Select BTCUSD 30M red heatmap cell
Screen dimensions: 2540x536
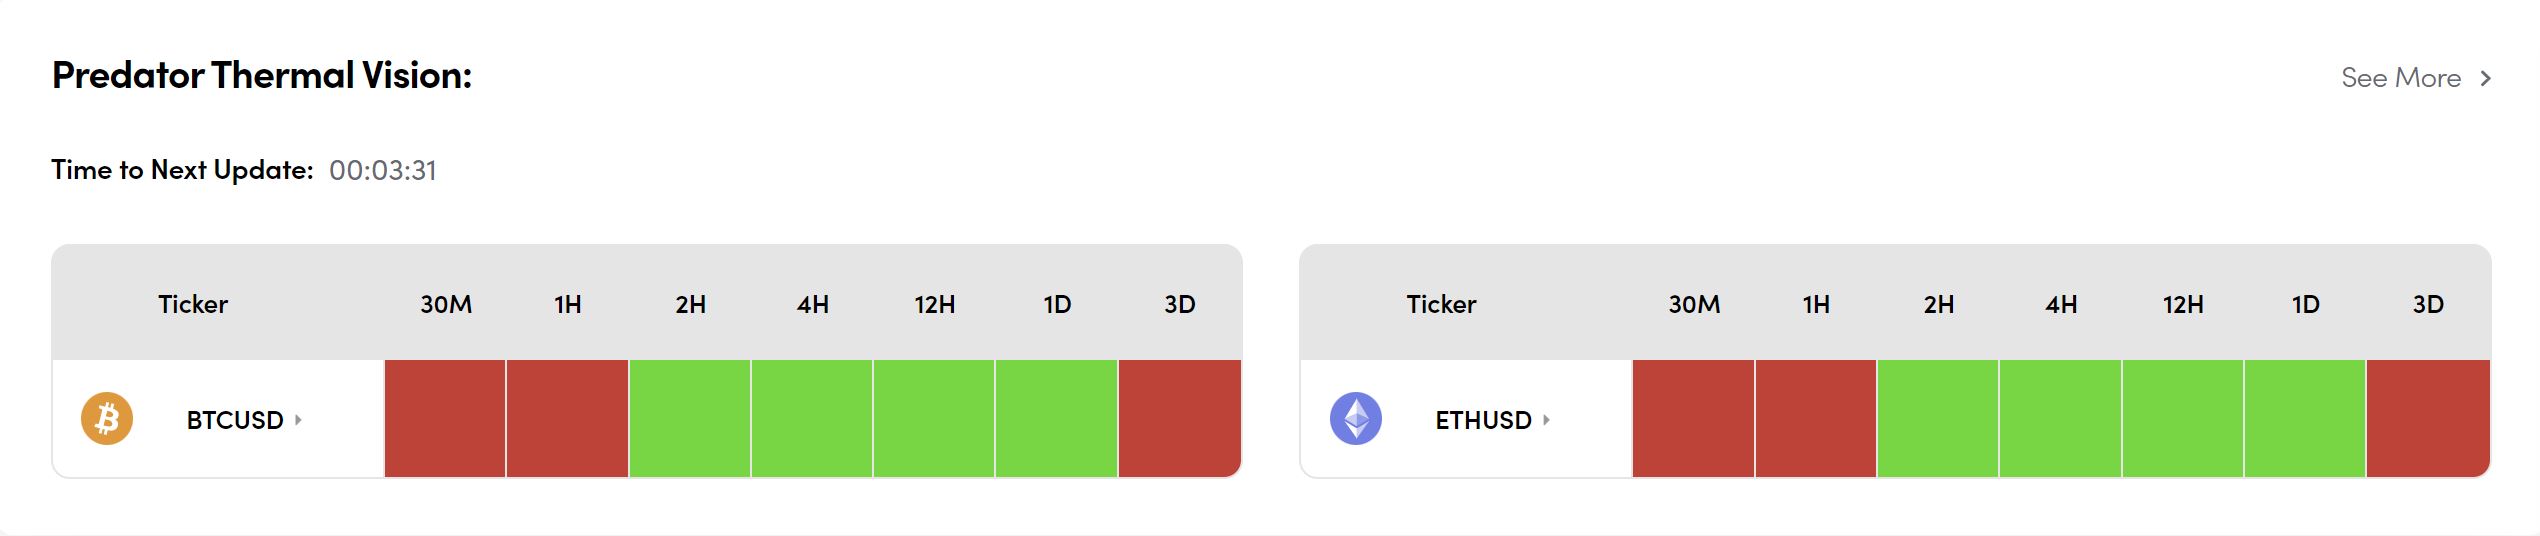[445, 418]
